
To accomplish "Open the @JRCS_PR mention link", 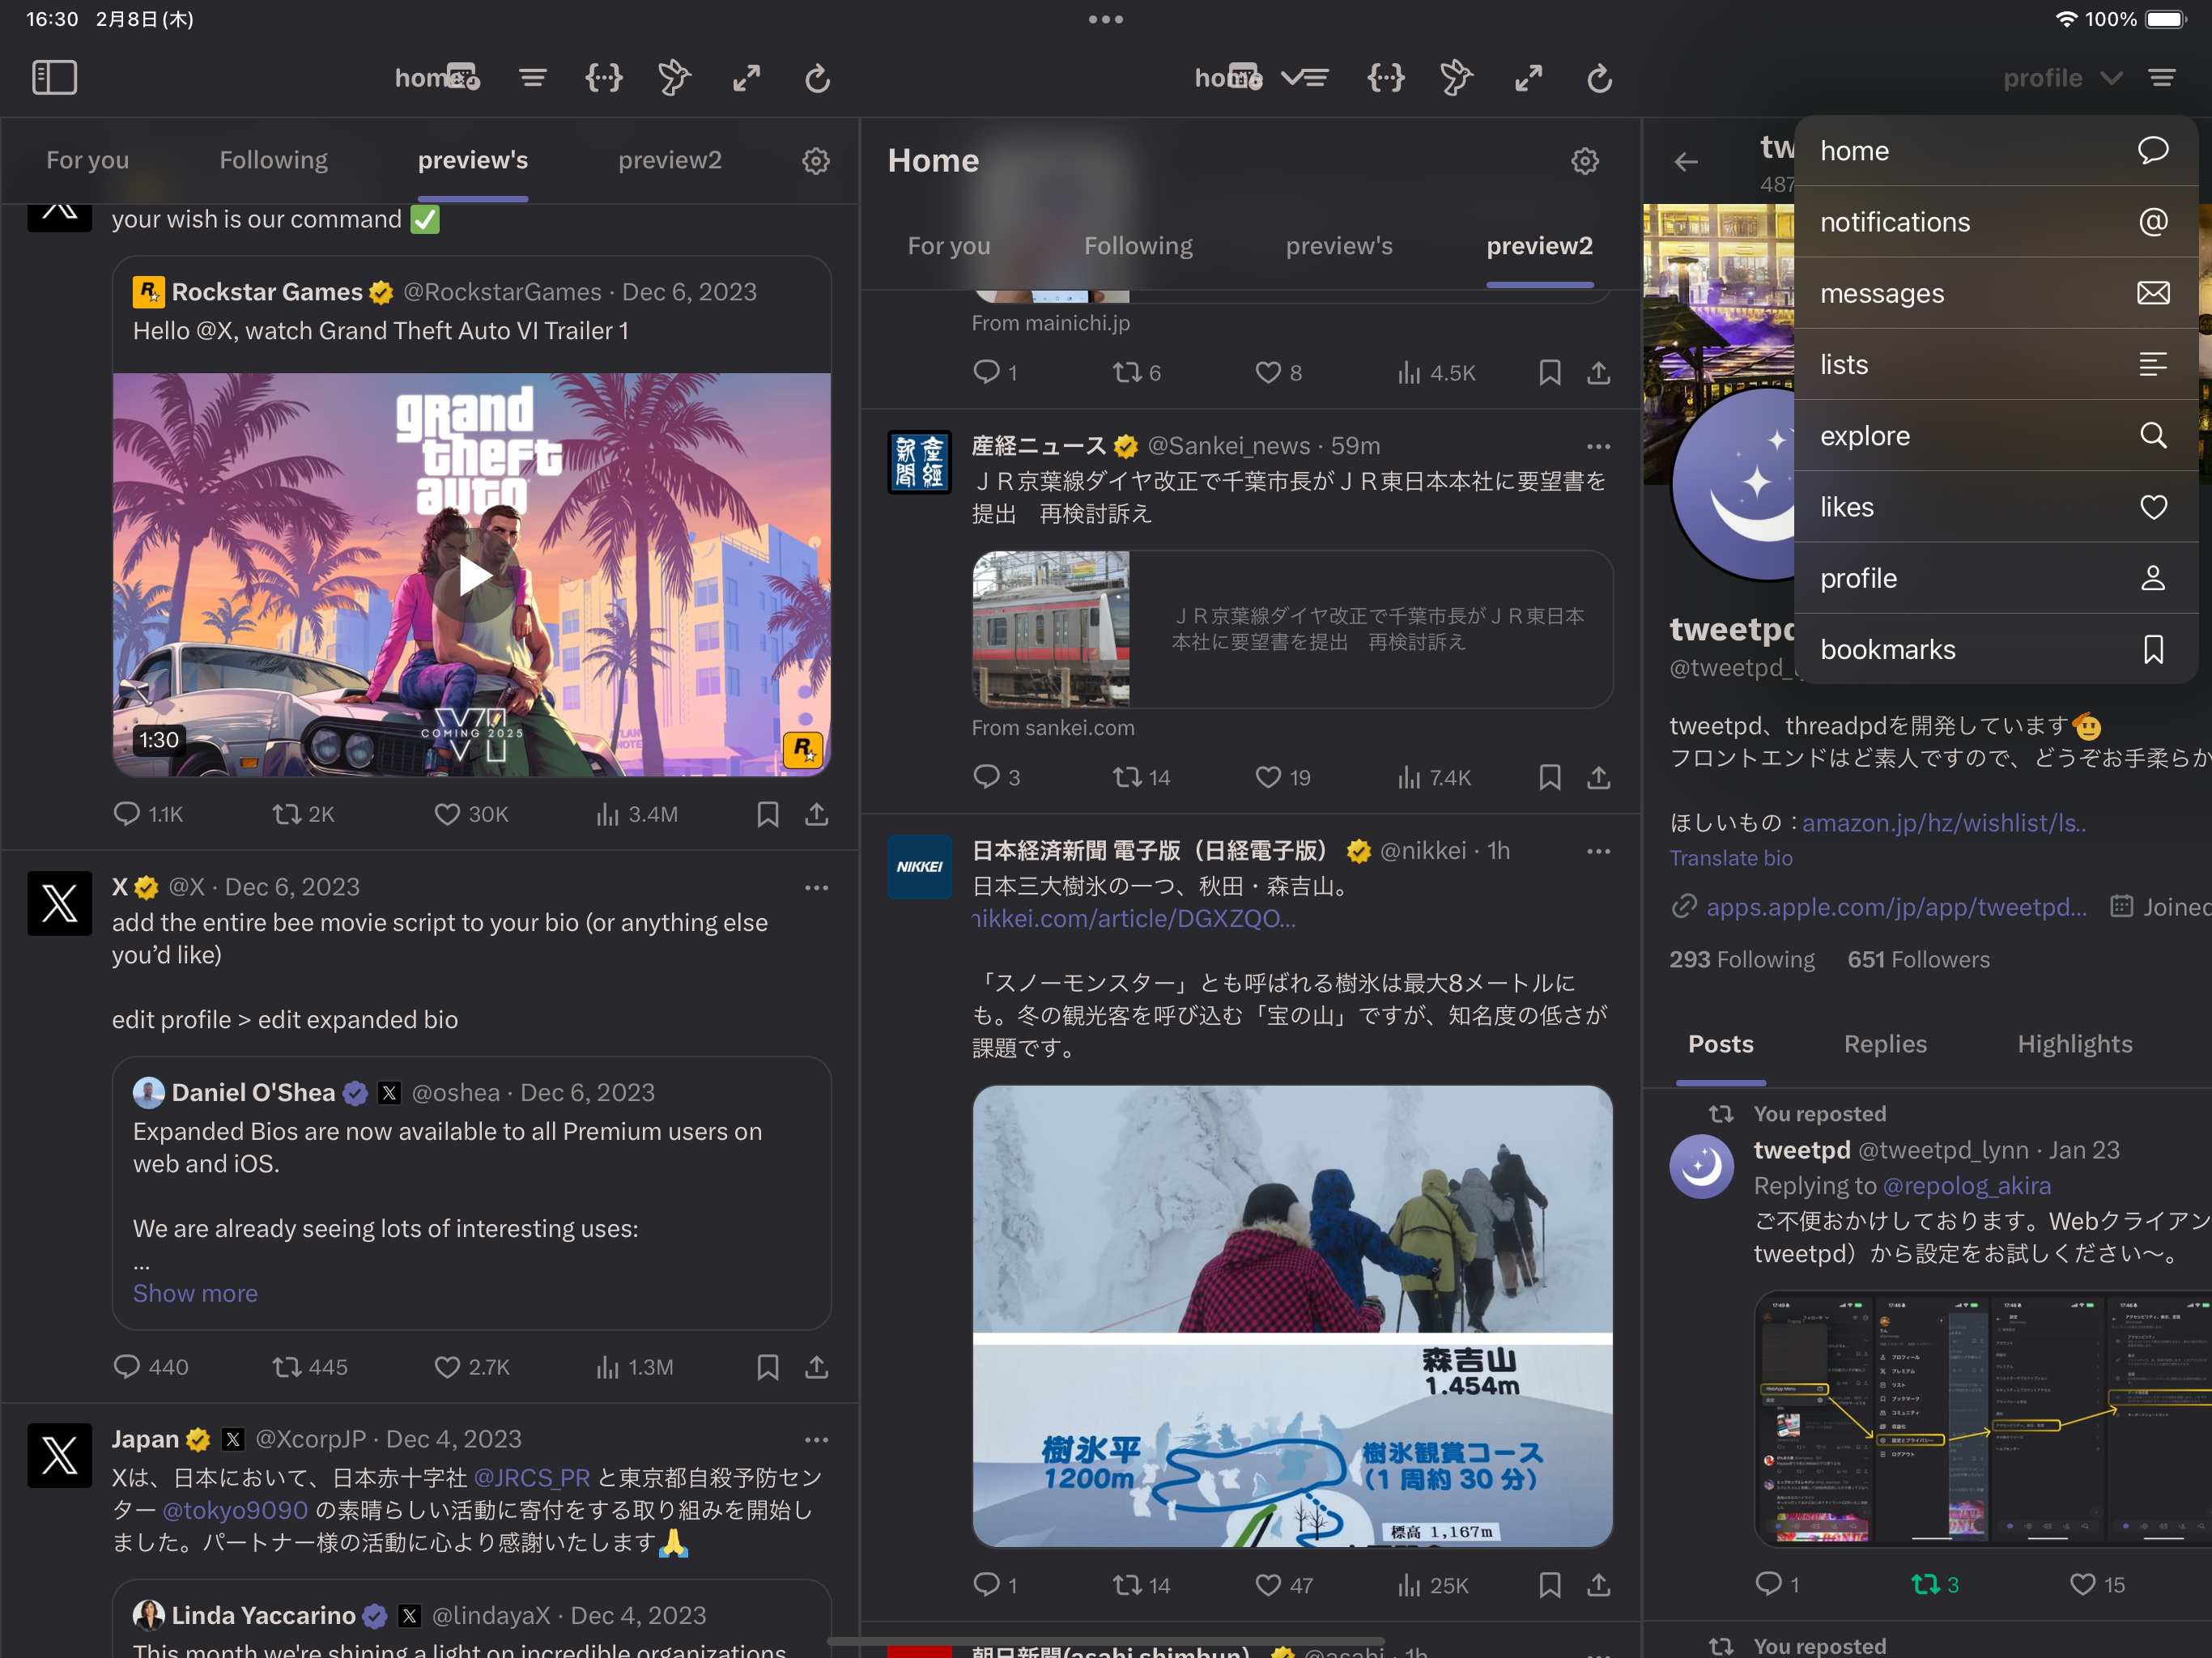I will point(531,1478).
